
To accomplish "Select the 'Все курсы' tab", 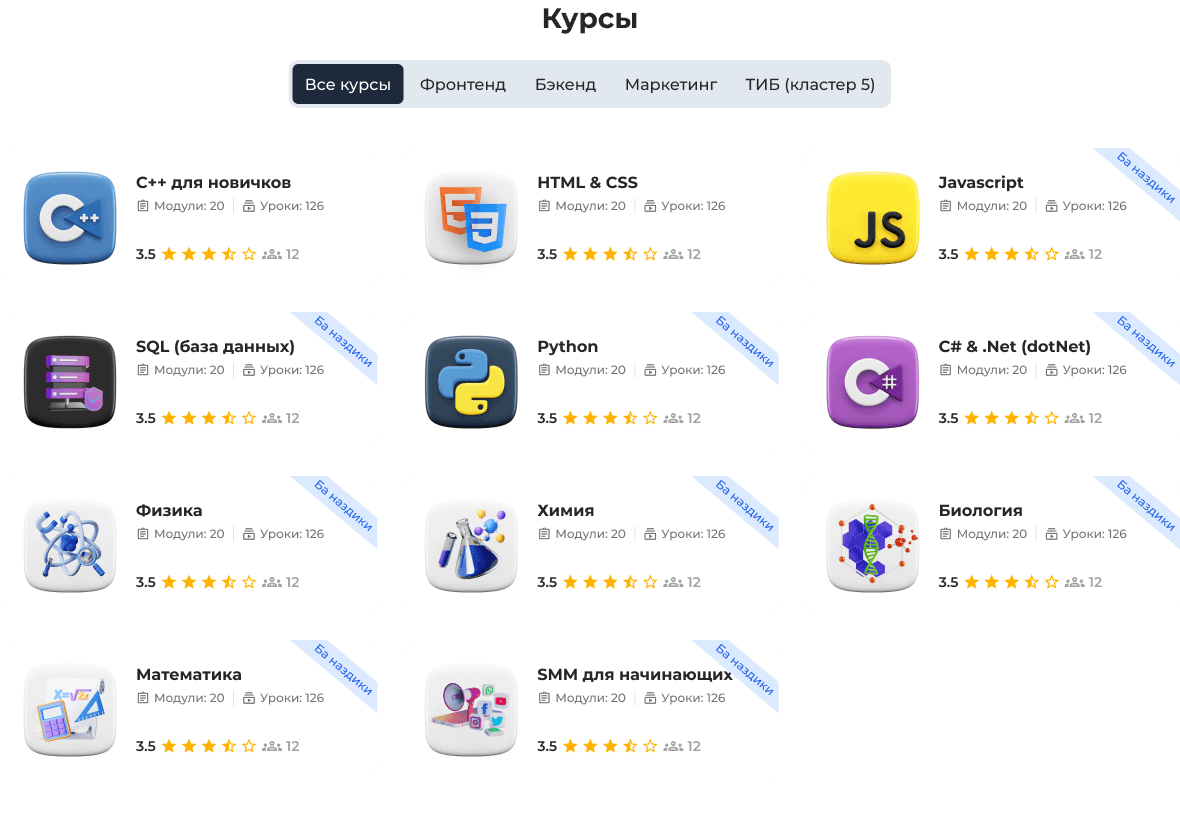I will pyautogui.click(x=348, y=84).
